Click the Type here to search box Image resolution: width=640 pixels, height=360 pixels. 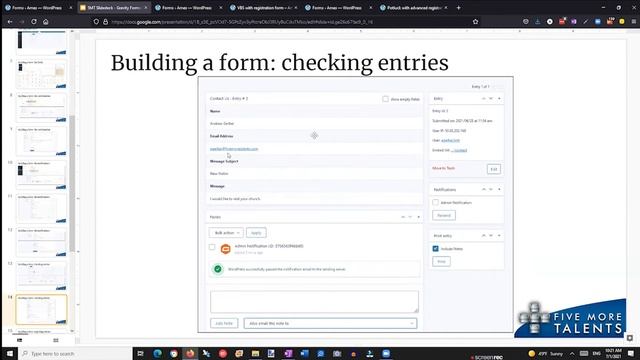pyautogui.click(x=76, y=353)
